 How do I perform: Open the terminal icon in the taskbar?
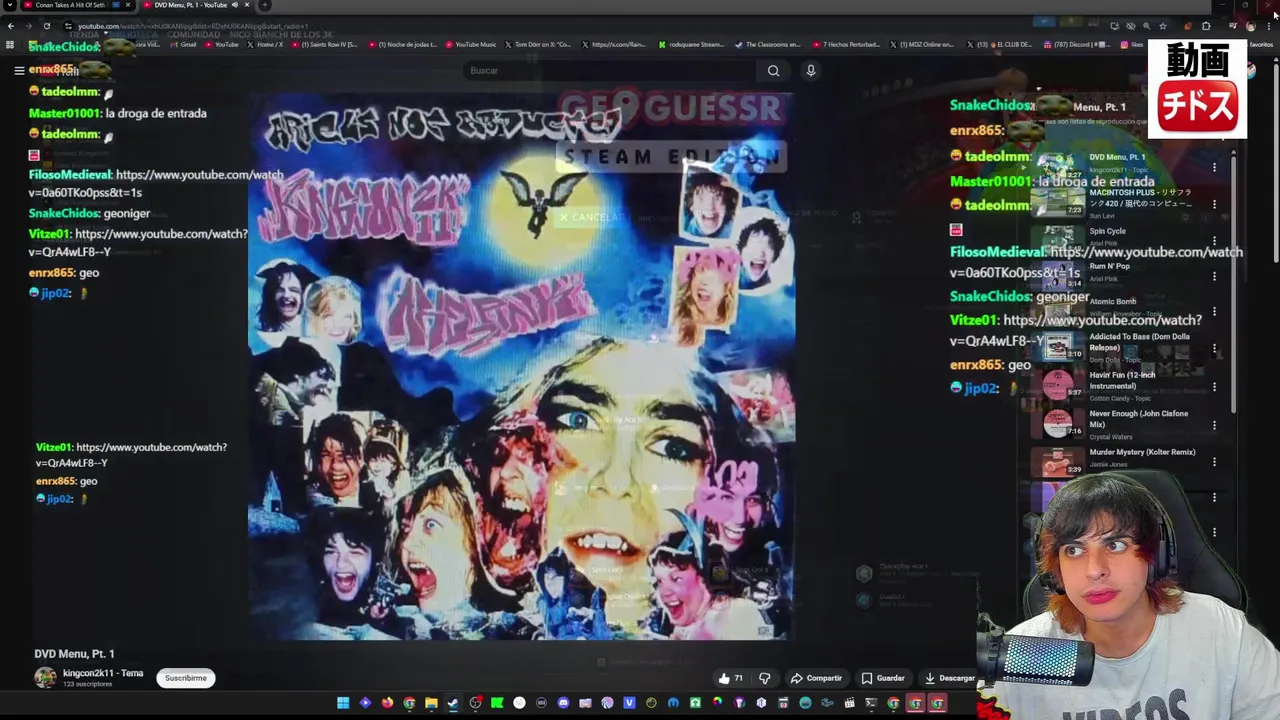[x=871, y=703]
